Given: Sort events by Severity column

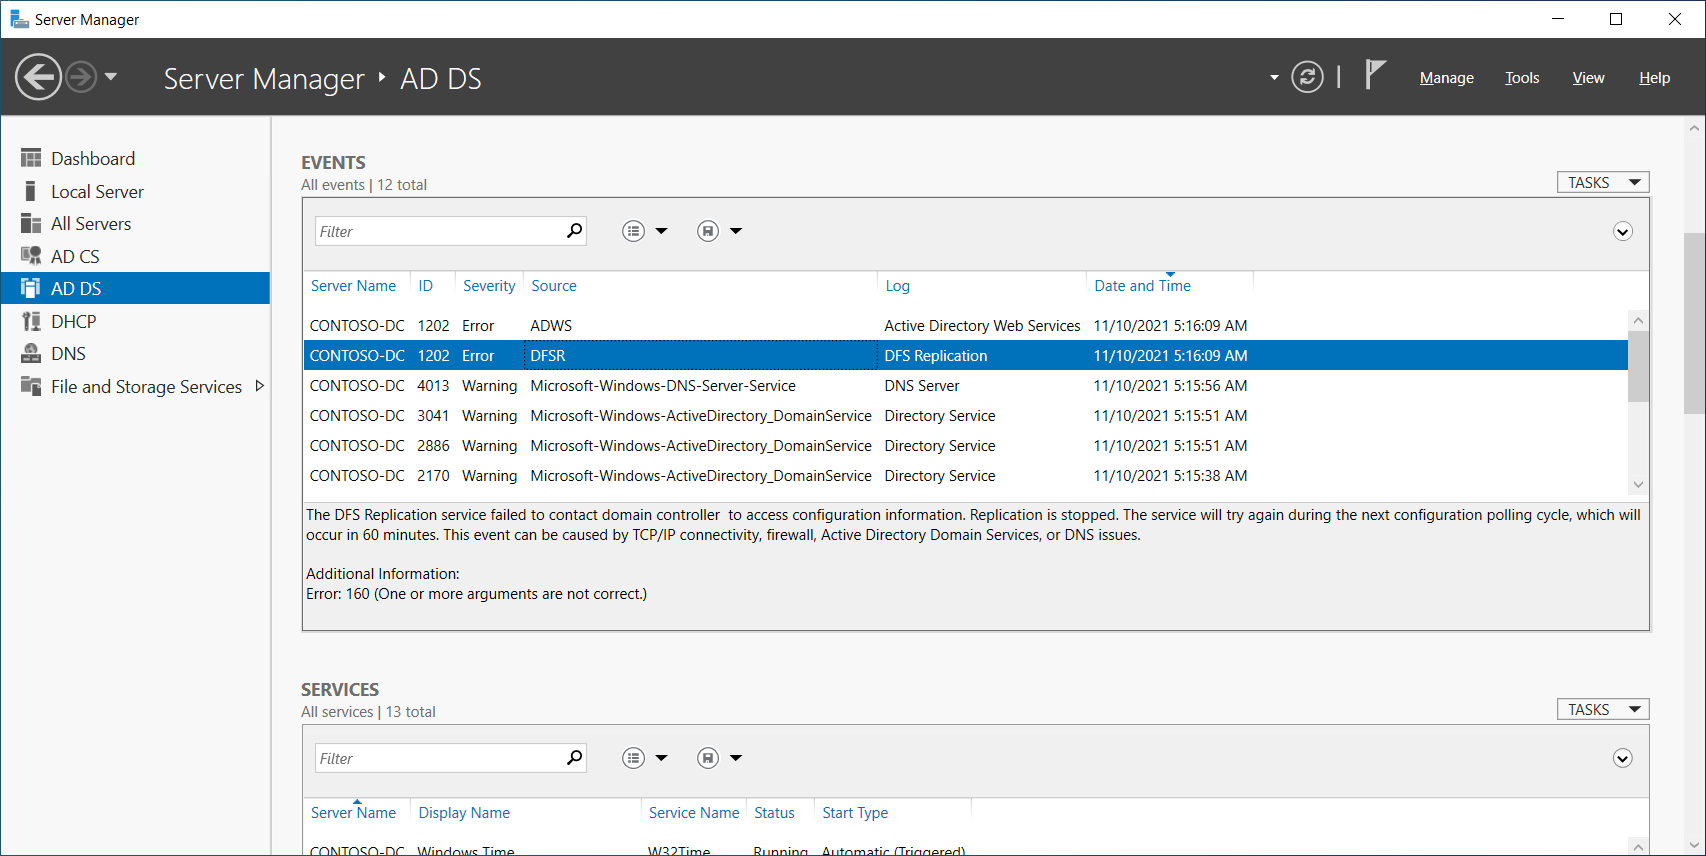Looking at the screenshot, I should (489, 286).
